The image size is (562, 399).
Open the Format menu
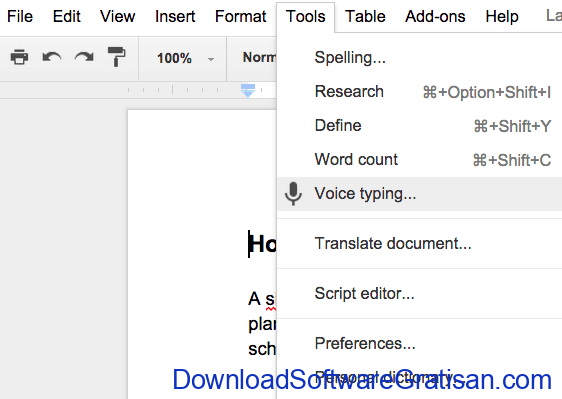pyautogui.click(x=240, y=16)
